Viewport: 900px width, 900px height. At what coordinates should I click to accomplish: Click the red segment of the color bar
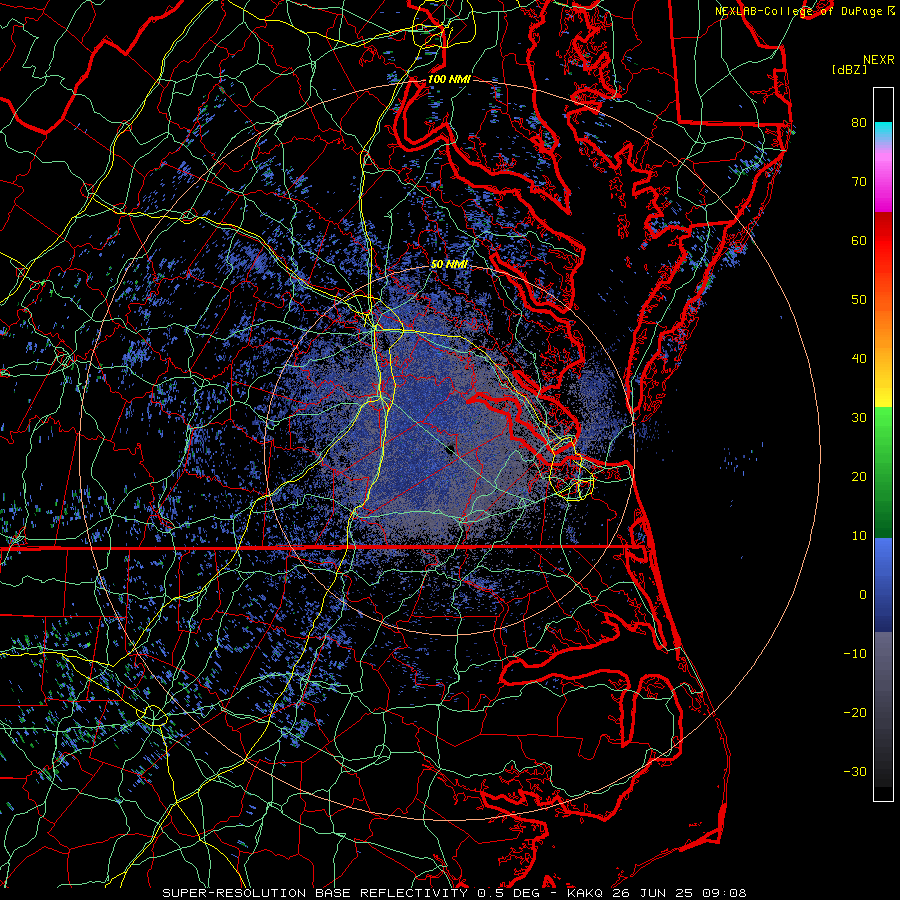point(883,241)
